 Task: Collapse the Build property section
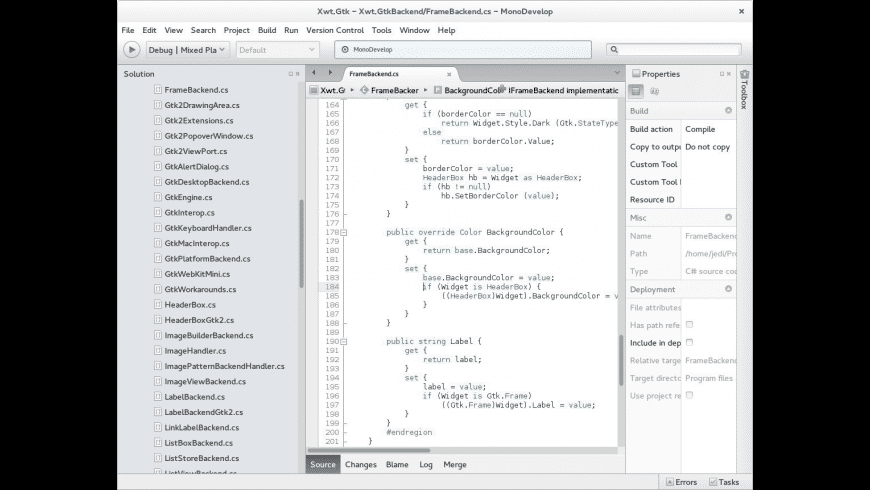(728, 110)
